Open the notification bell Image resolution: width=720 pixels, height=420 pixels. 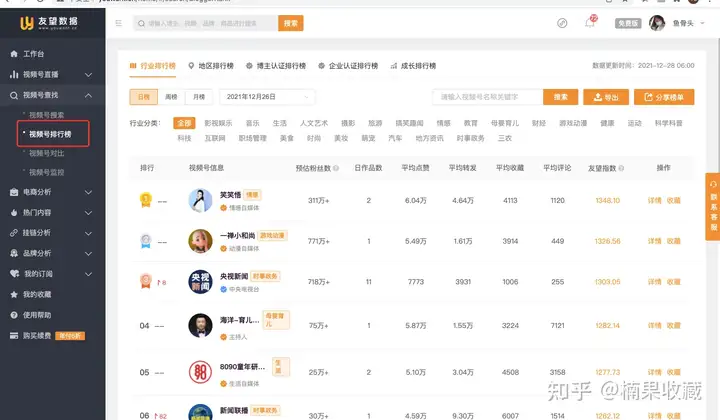(x=590, y=22)
